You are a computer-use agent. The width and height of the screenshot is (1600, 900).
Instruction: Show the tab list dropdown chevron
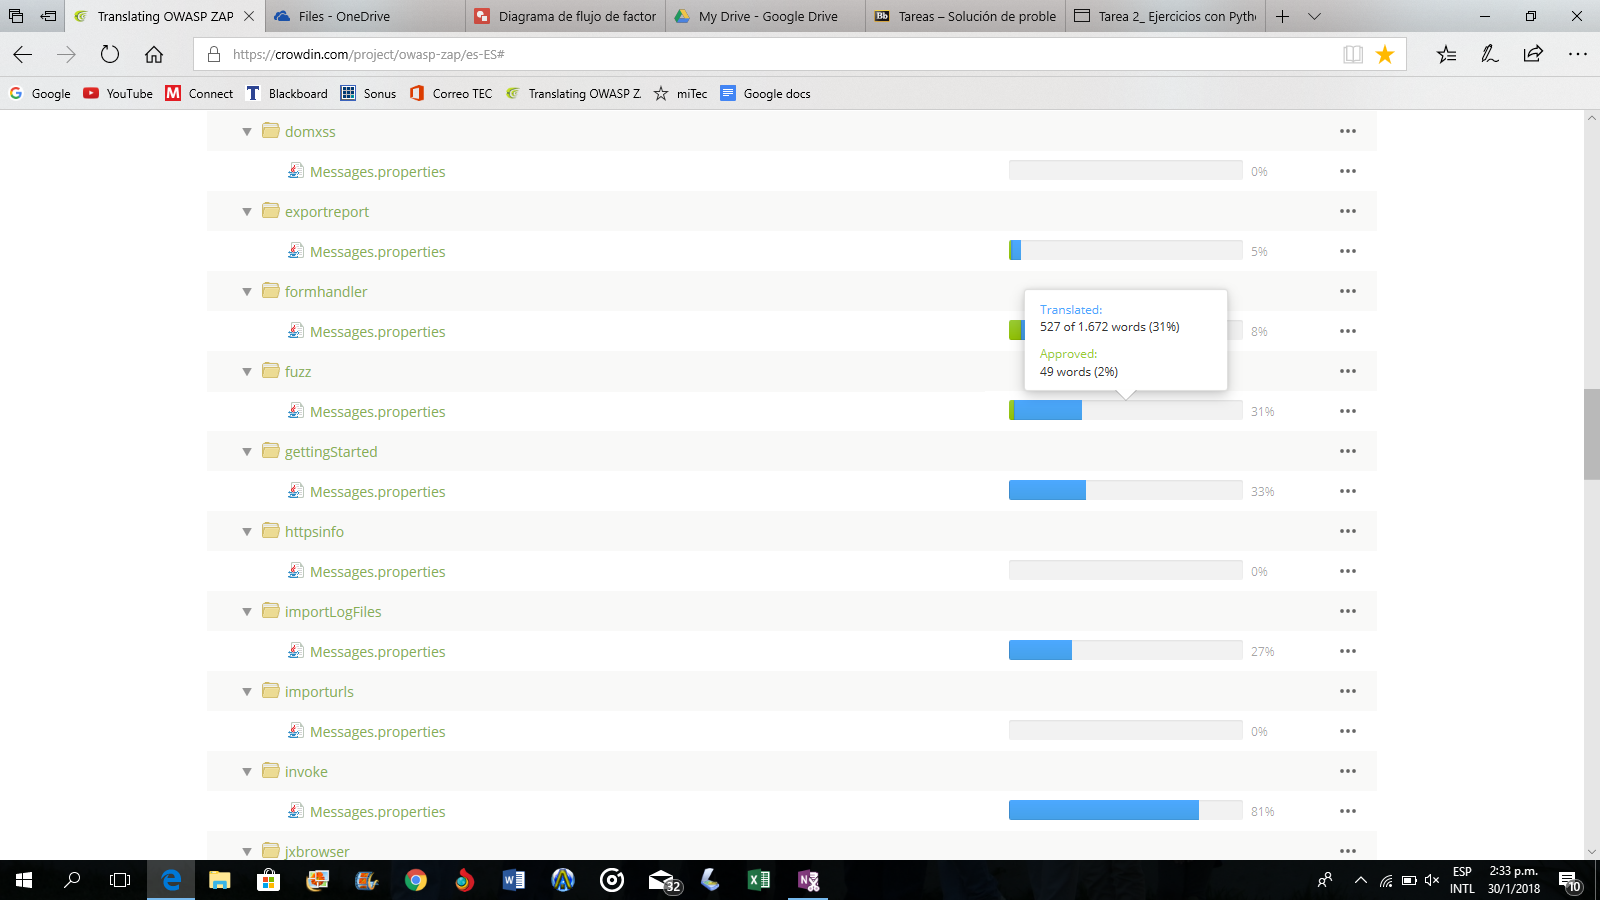1314,16
